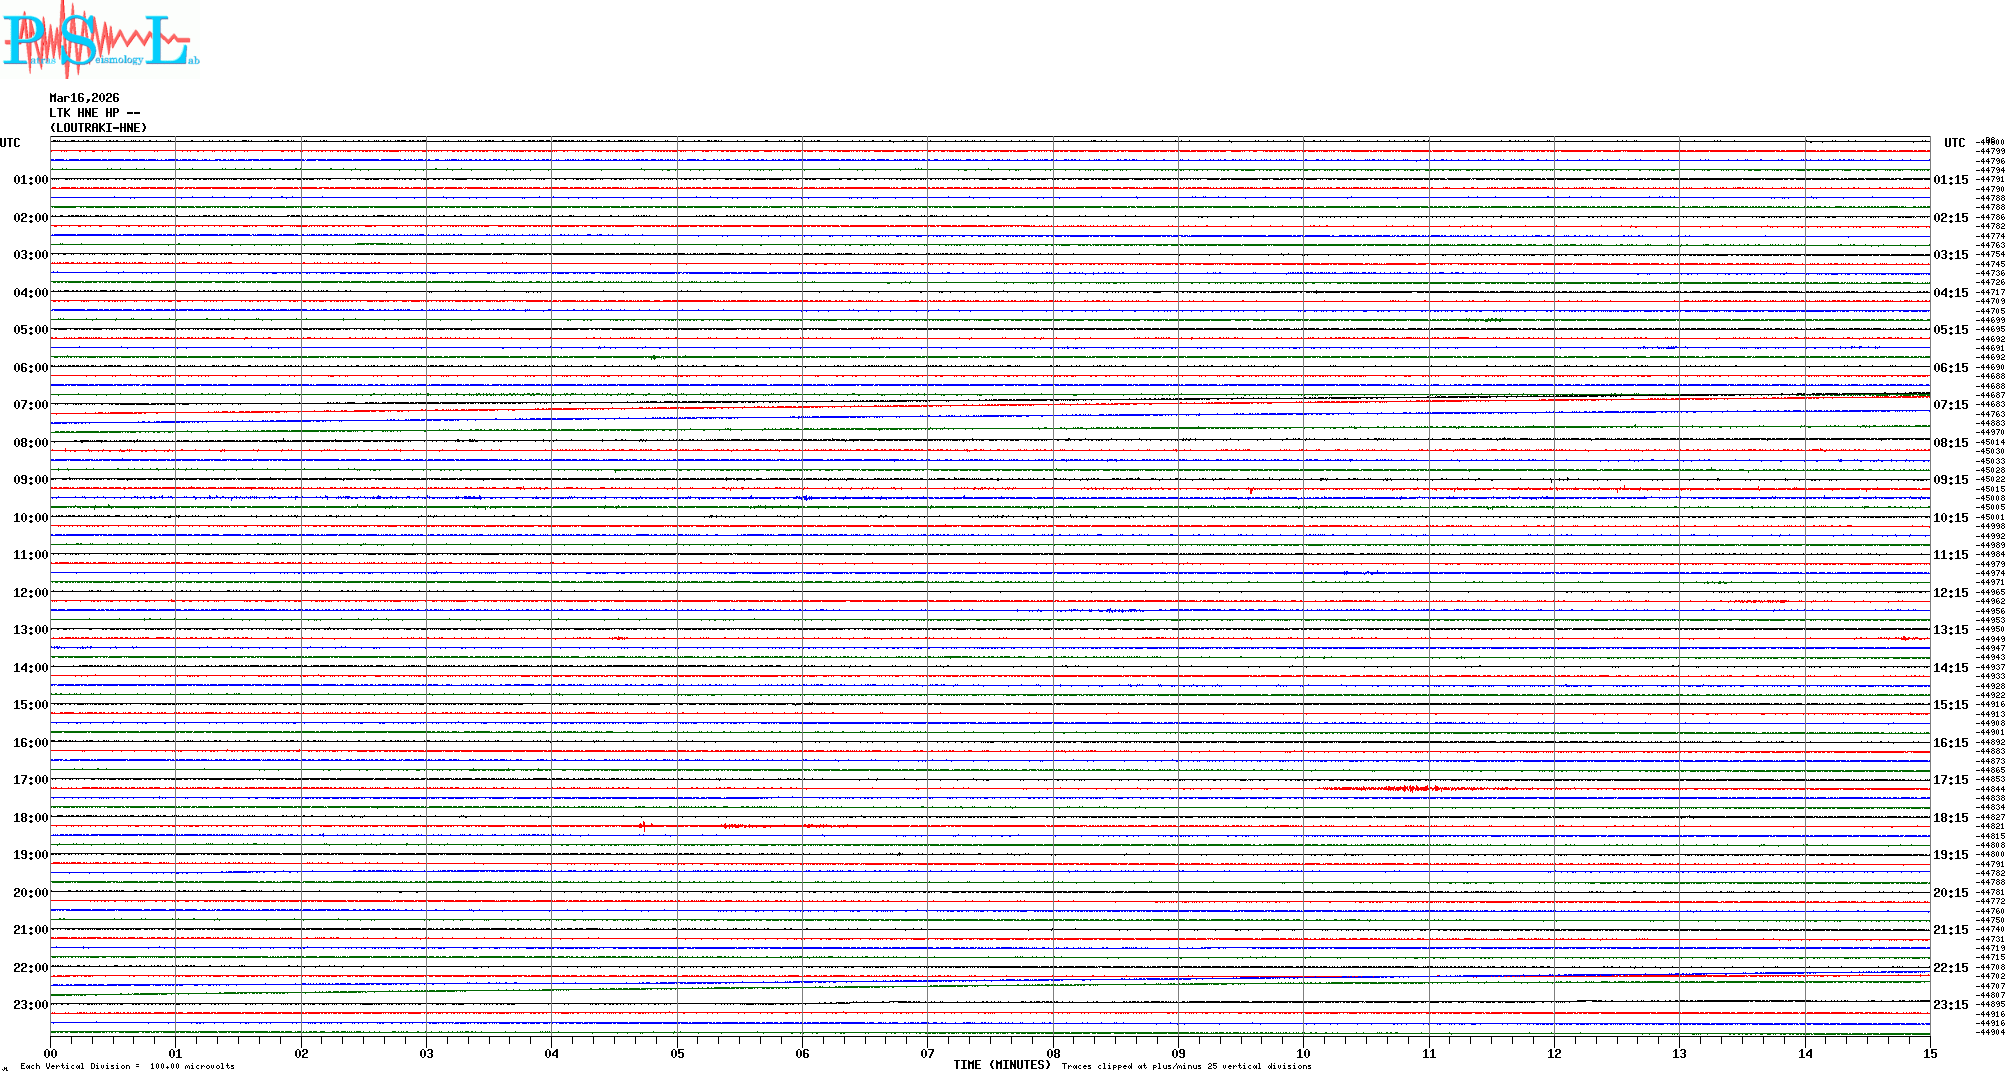Click the Each Vertical Division scale note
Screen dimensions: 2010x1080
[127, 1066]
